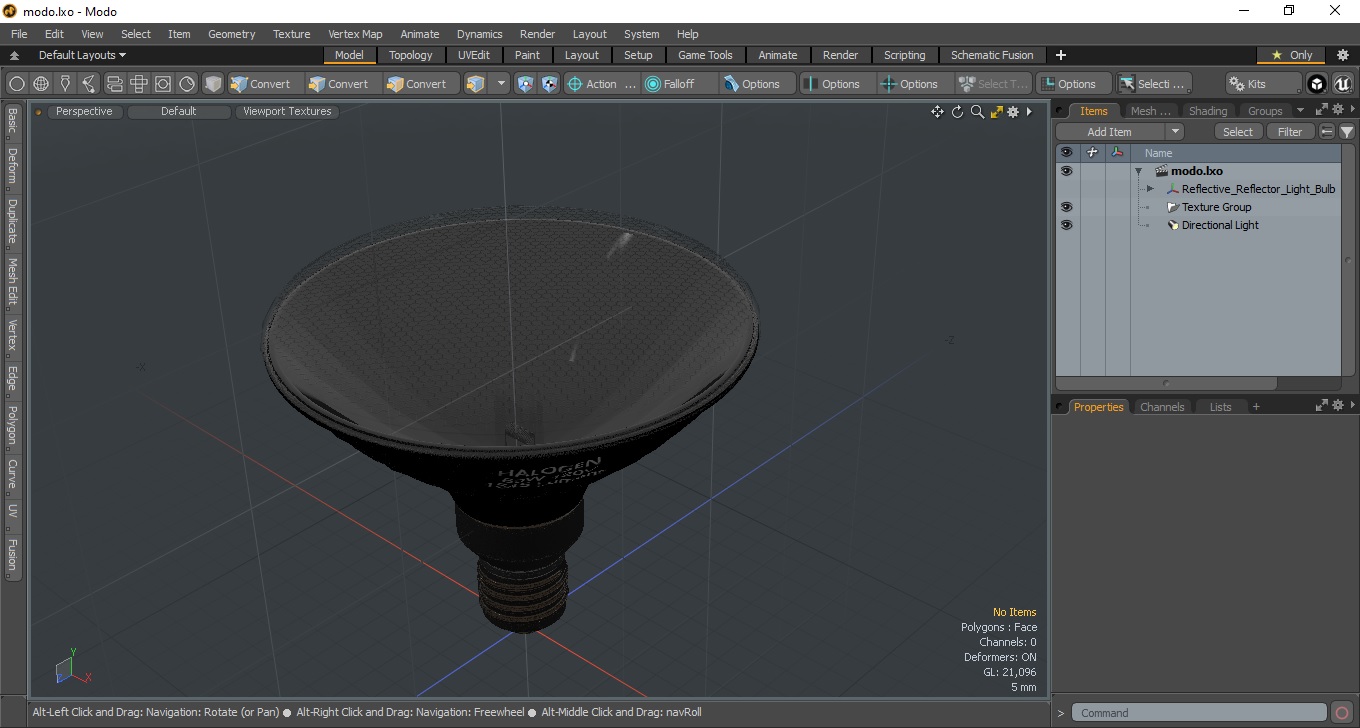Click the Items panel gear settings icon
1360x728 pixels.
click(x=1337, y=111)
